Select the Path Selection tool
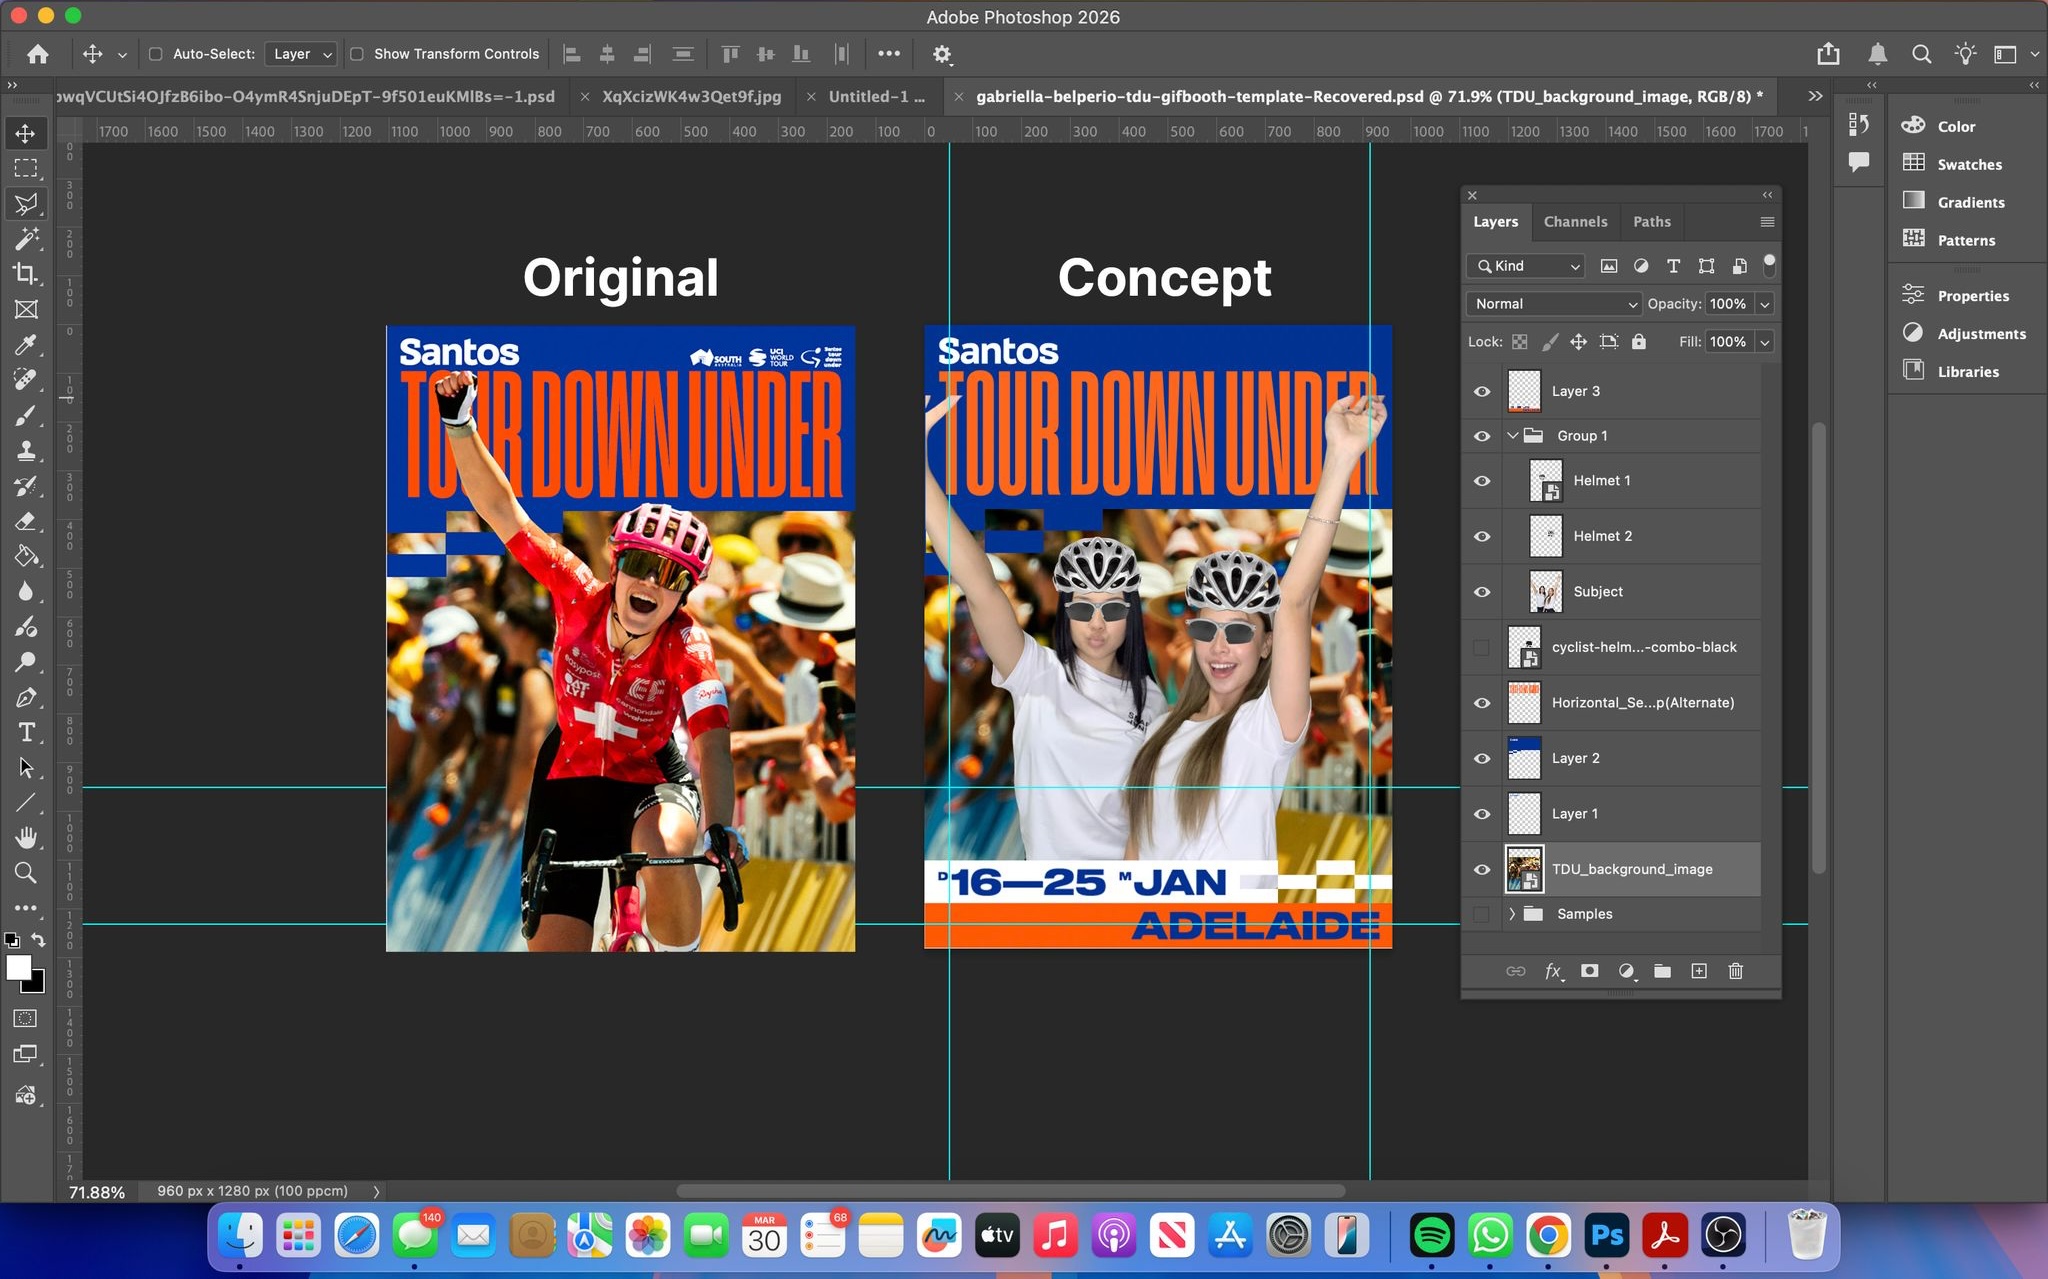2048x1279 pixels. 26,767
